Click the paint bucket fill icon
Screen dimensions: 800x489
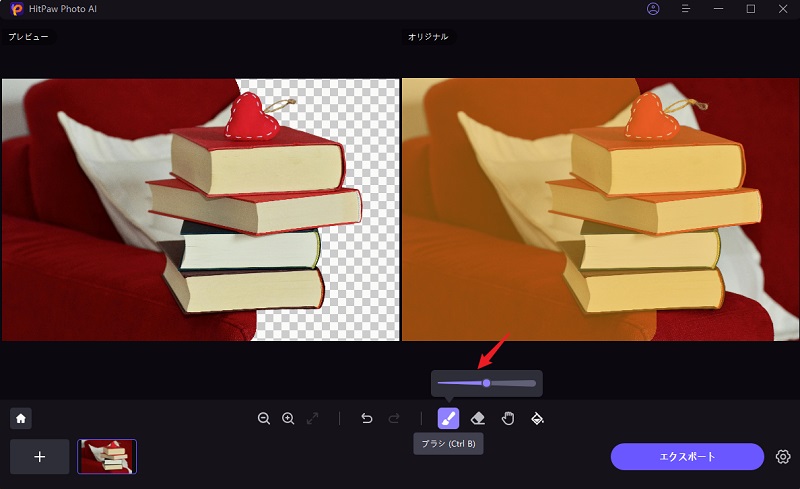coord(537,418)
